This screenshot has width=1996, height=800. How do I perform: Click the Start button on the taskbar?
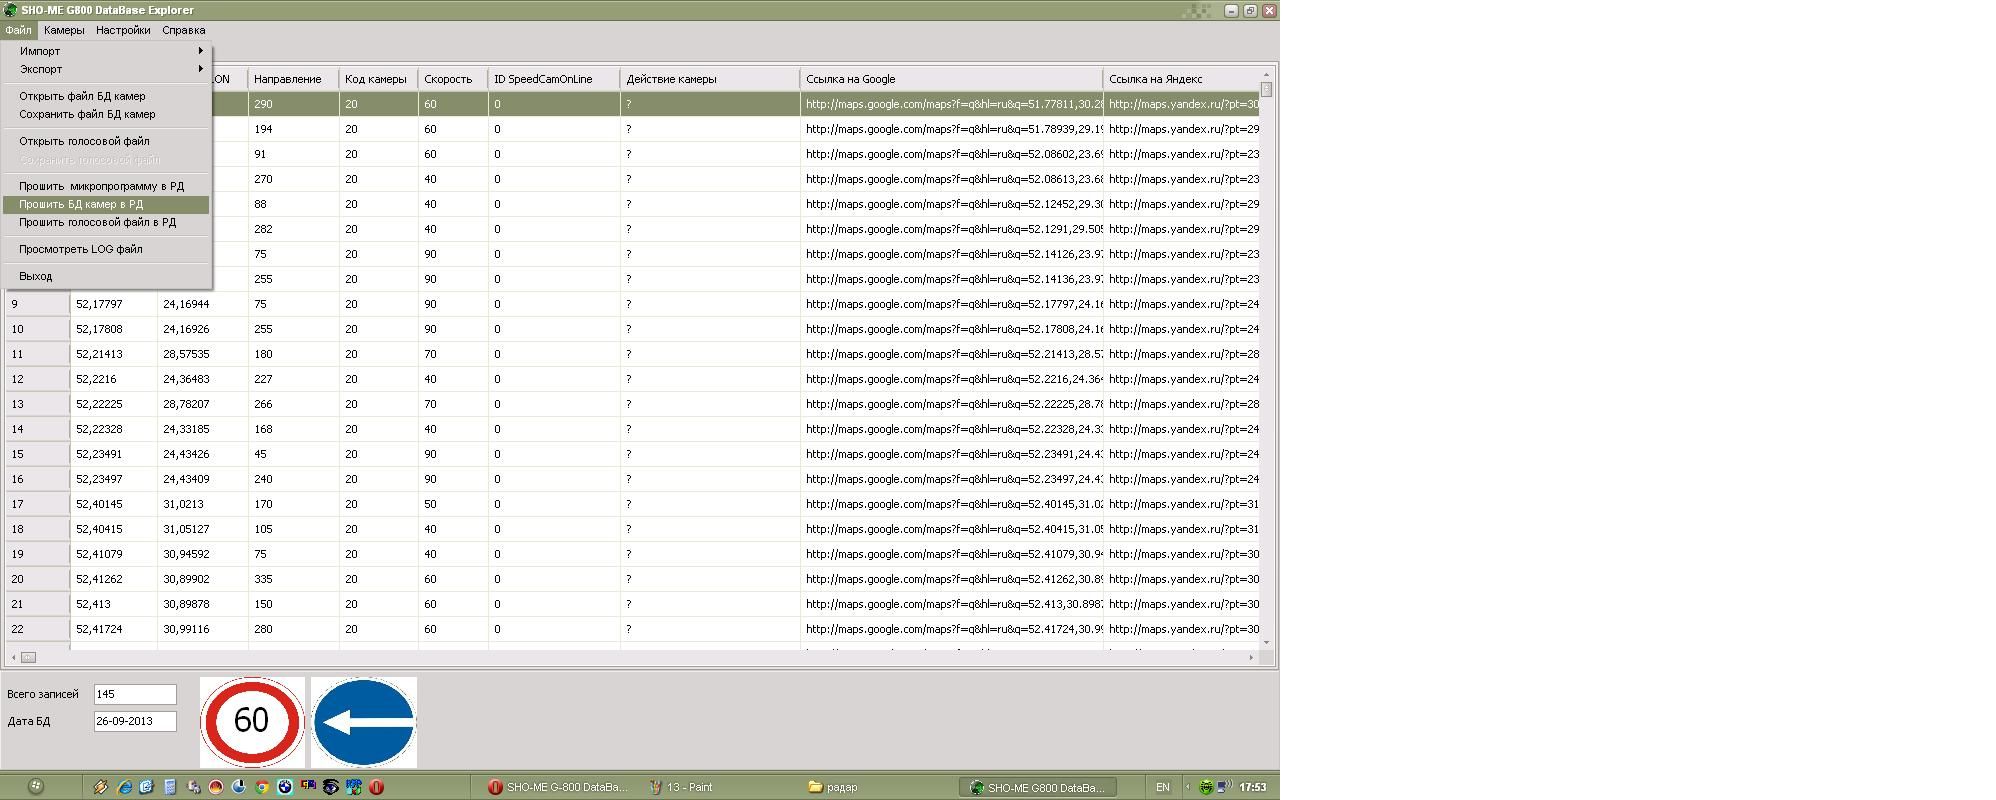[x=35, y=786]
